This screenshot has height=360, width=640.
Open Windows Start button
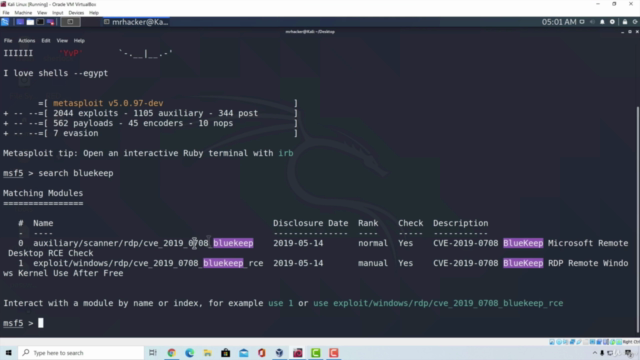pos(9,353)
